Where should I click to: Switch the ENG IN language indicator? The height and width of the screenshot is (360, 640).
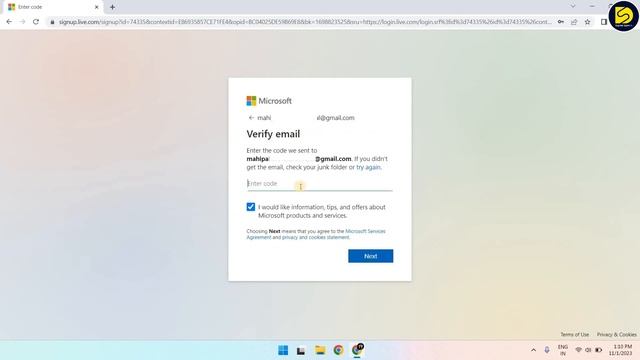tap(563, 350)
